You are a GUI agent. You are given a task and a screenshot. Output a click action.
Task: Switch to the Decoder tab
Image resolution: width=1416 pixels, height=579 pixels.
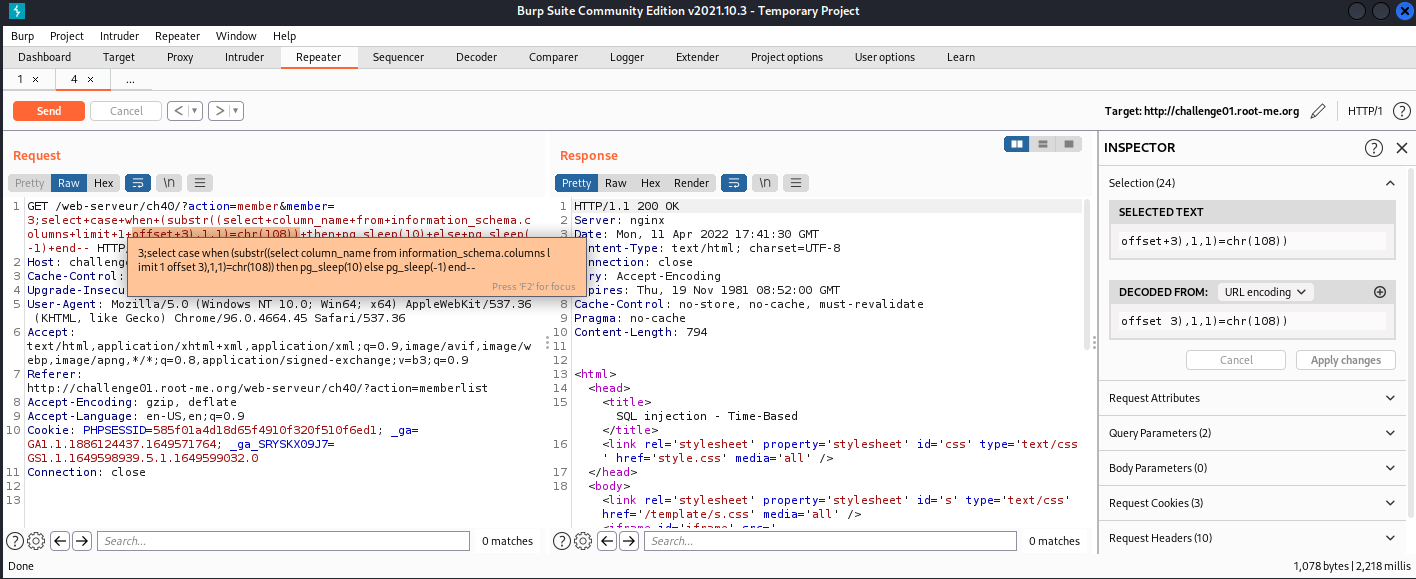[x=476, y=57]
